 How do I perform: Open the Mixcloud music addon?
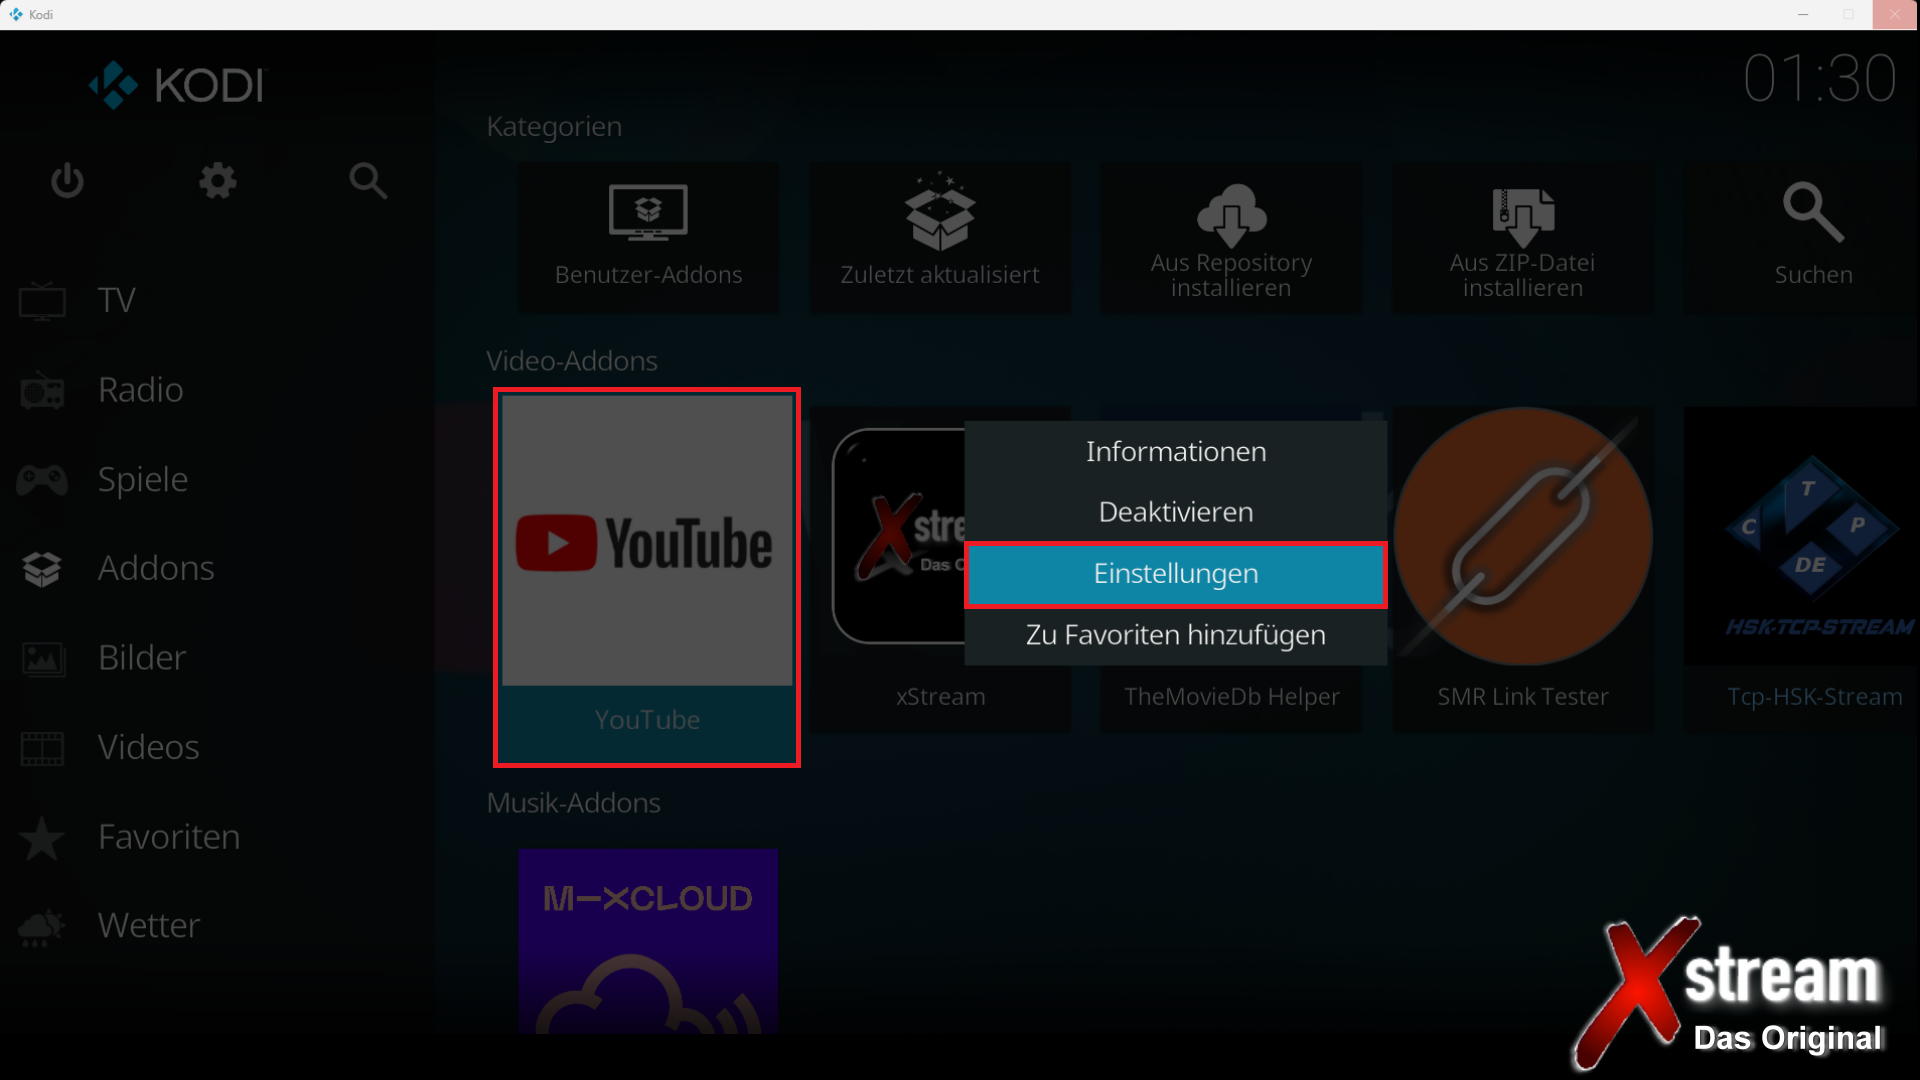648,940
